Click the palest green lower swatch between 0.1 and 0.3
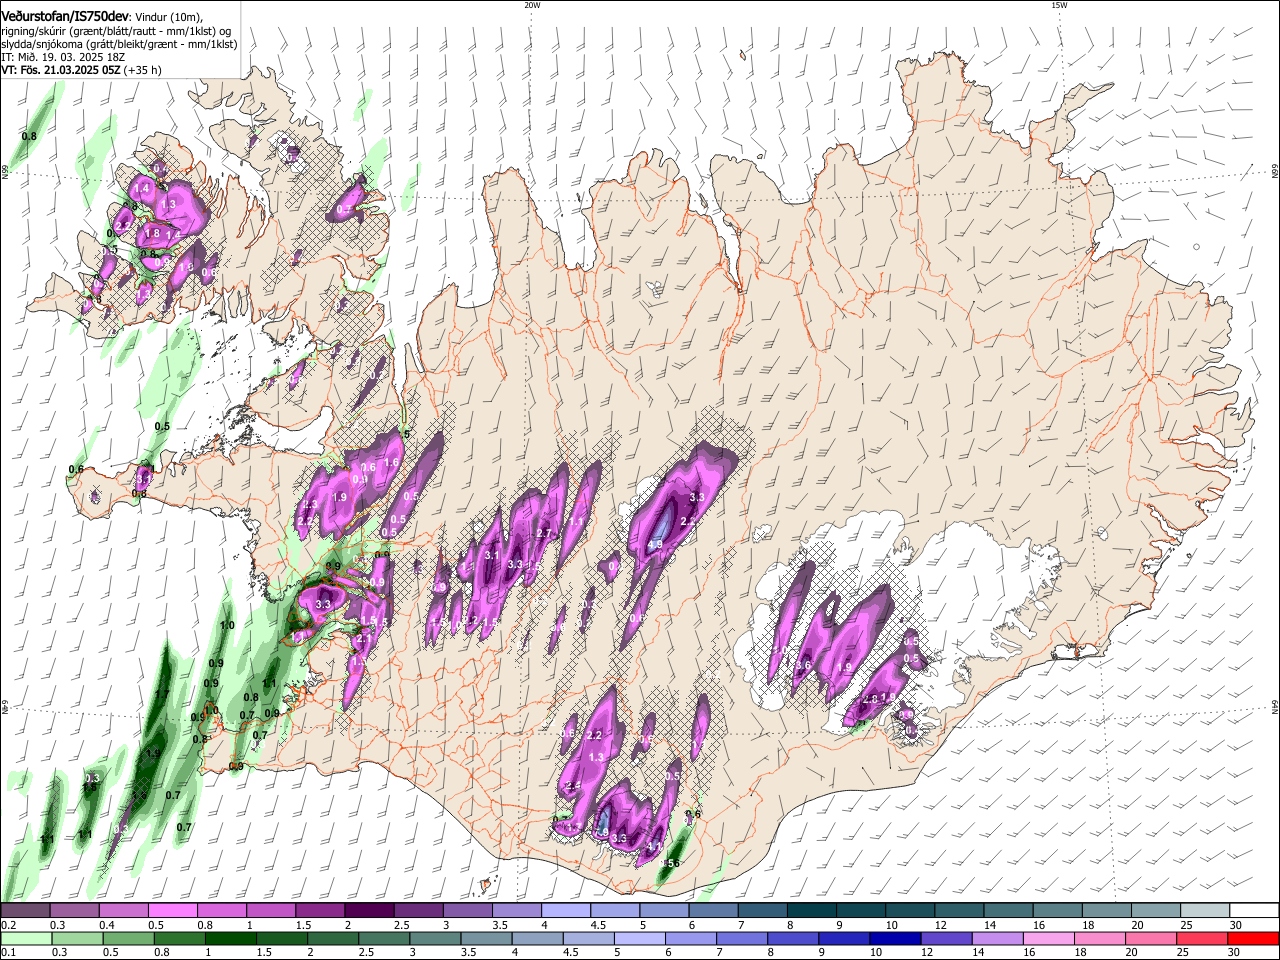The width and height of the screenshot is (1280, 960). pyautogui.click(x=26, y=938)
